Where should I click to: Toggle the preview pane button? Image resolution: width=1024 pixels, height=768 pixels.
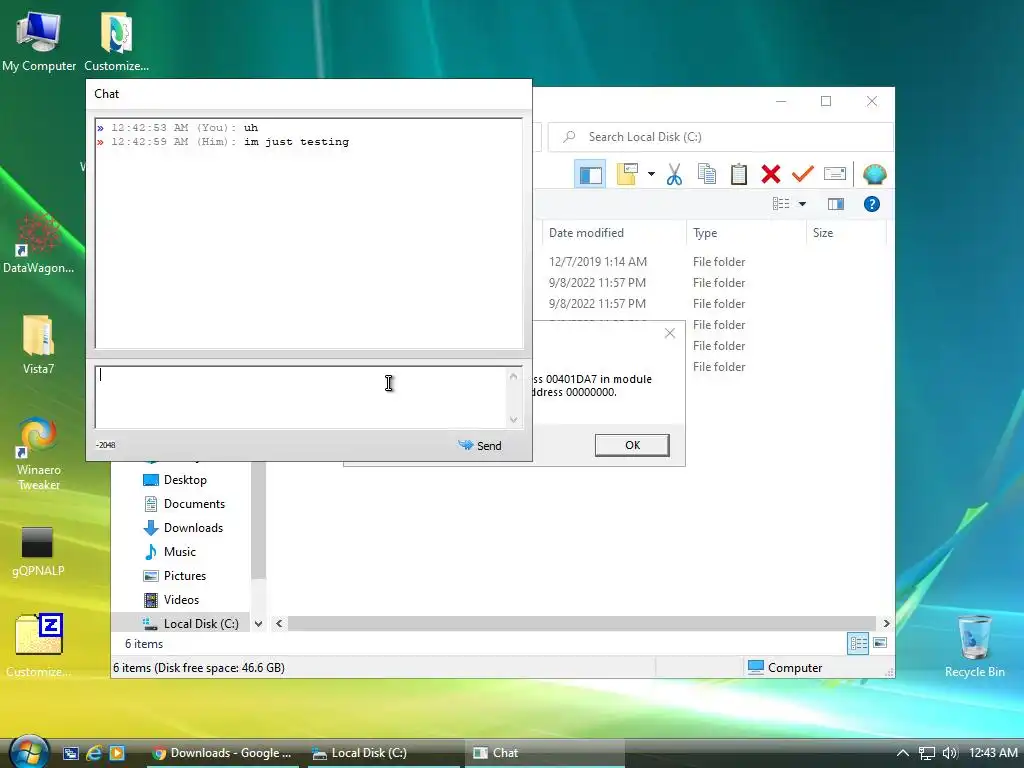835,204
